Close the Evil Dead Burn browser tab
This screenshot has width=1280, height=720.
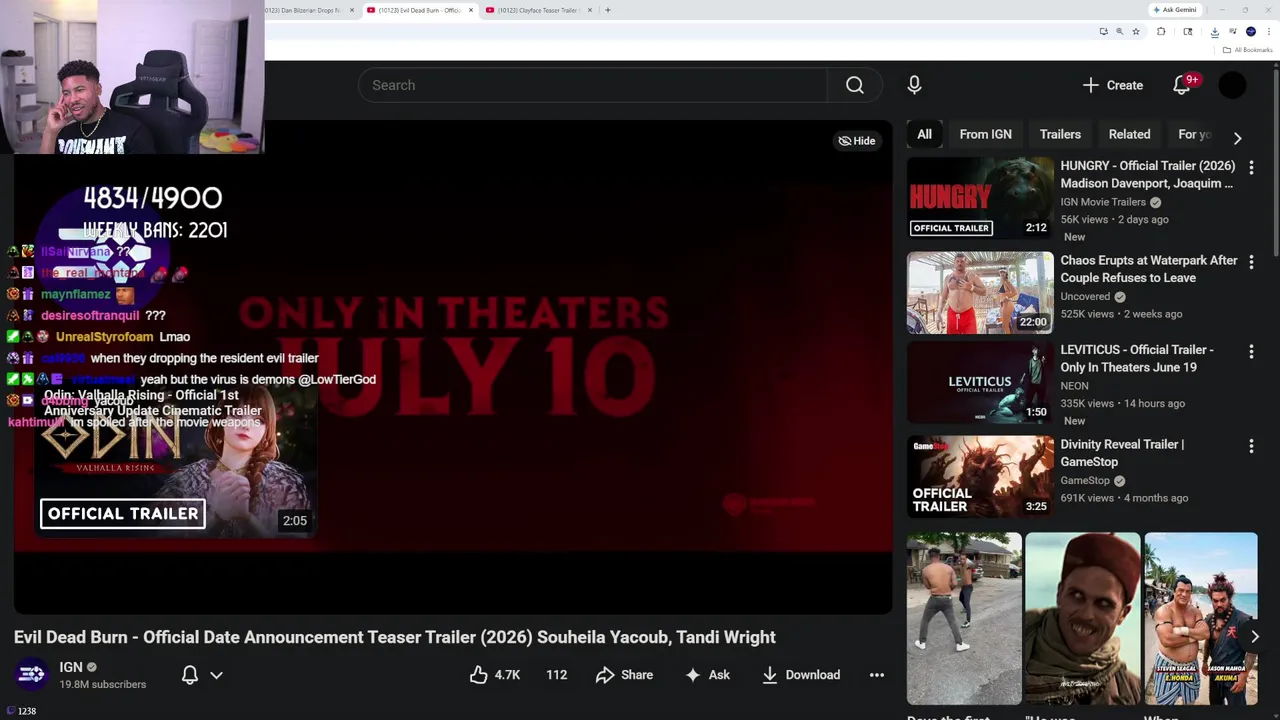tap(470, 10)
